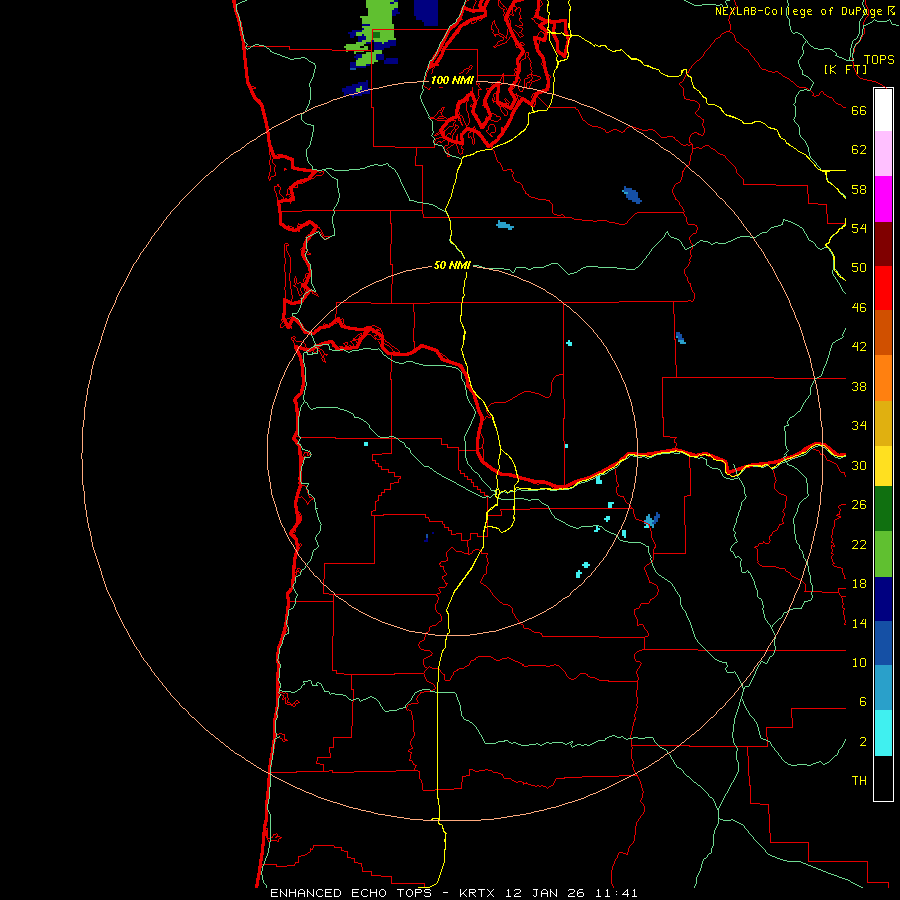Click the yellow legend swatch
Screen dimensions: 900x900
pos(883,466)
